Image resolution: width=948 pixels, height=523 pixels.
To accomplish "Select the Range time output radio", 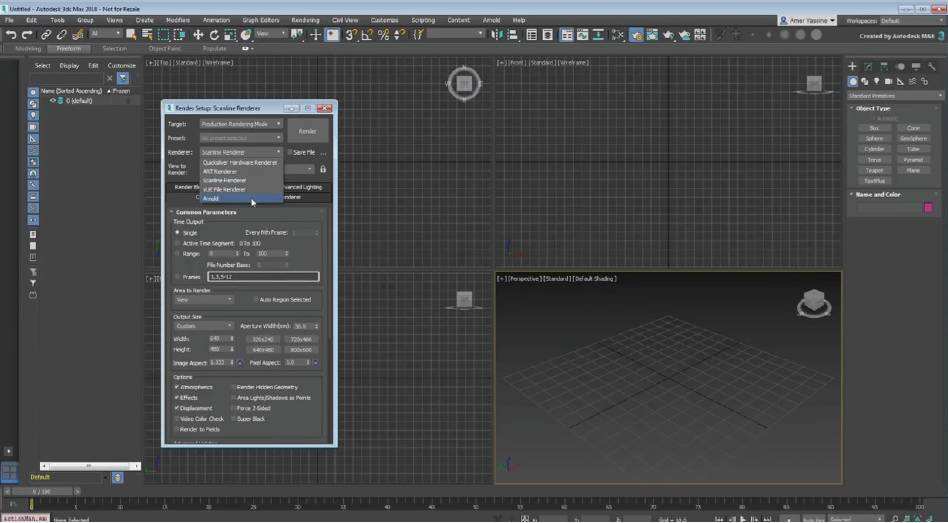I will (177, 254).
